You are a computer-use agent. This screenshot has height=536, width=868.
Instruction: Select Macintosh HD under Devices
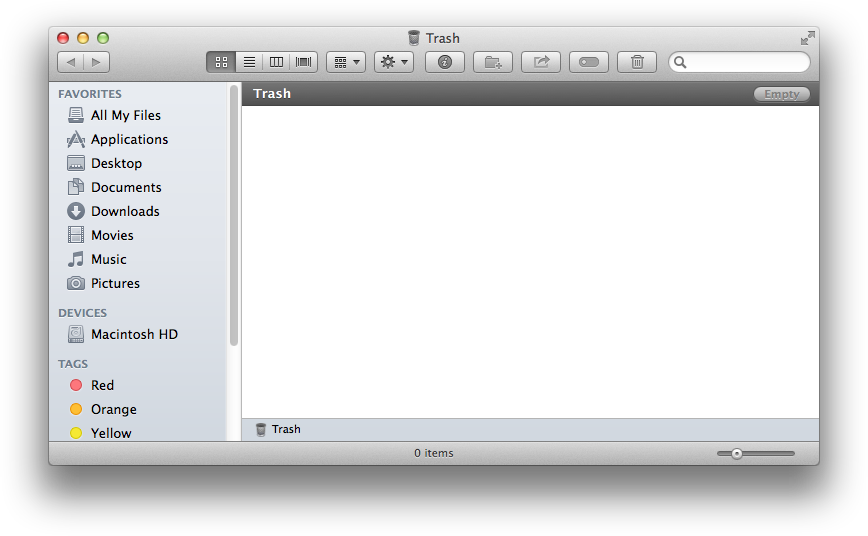coord(134,334)
